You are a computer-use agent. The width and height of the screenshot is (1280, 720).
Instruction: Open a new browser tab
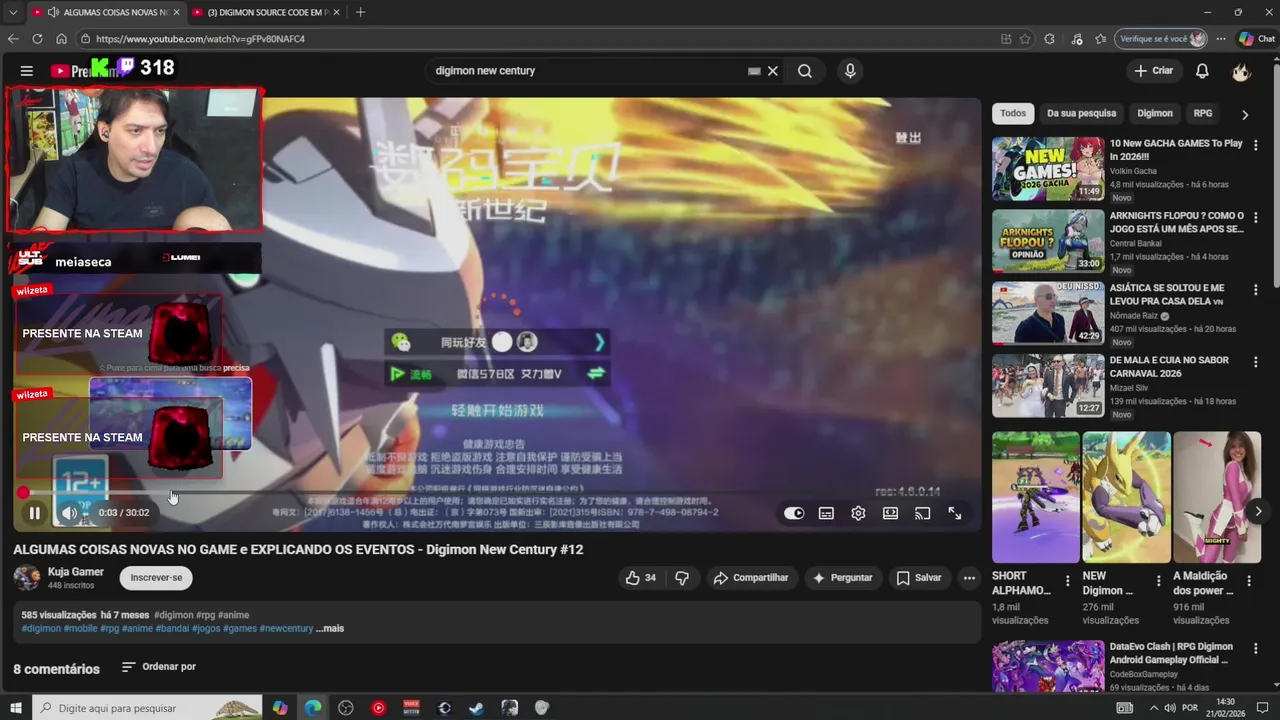click(x=360, y=12)
